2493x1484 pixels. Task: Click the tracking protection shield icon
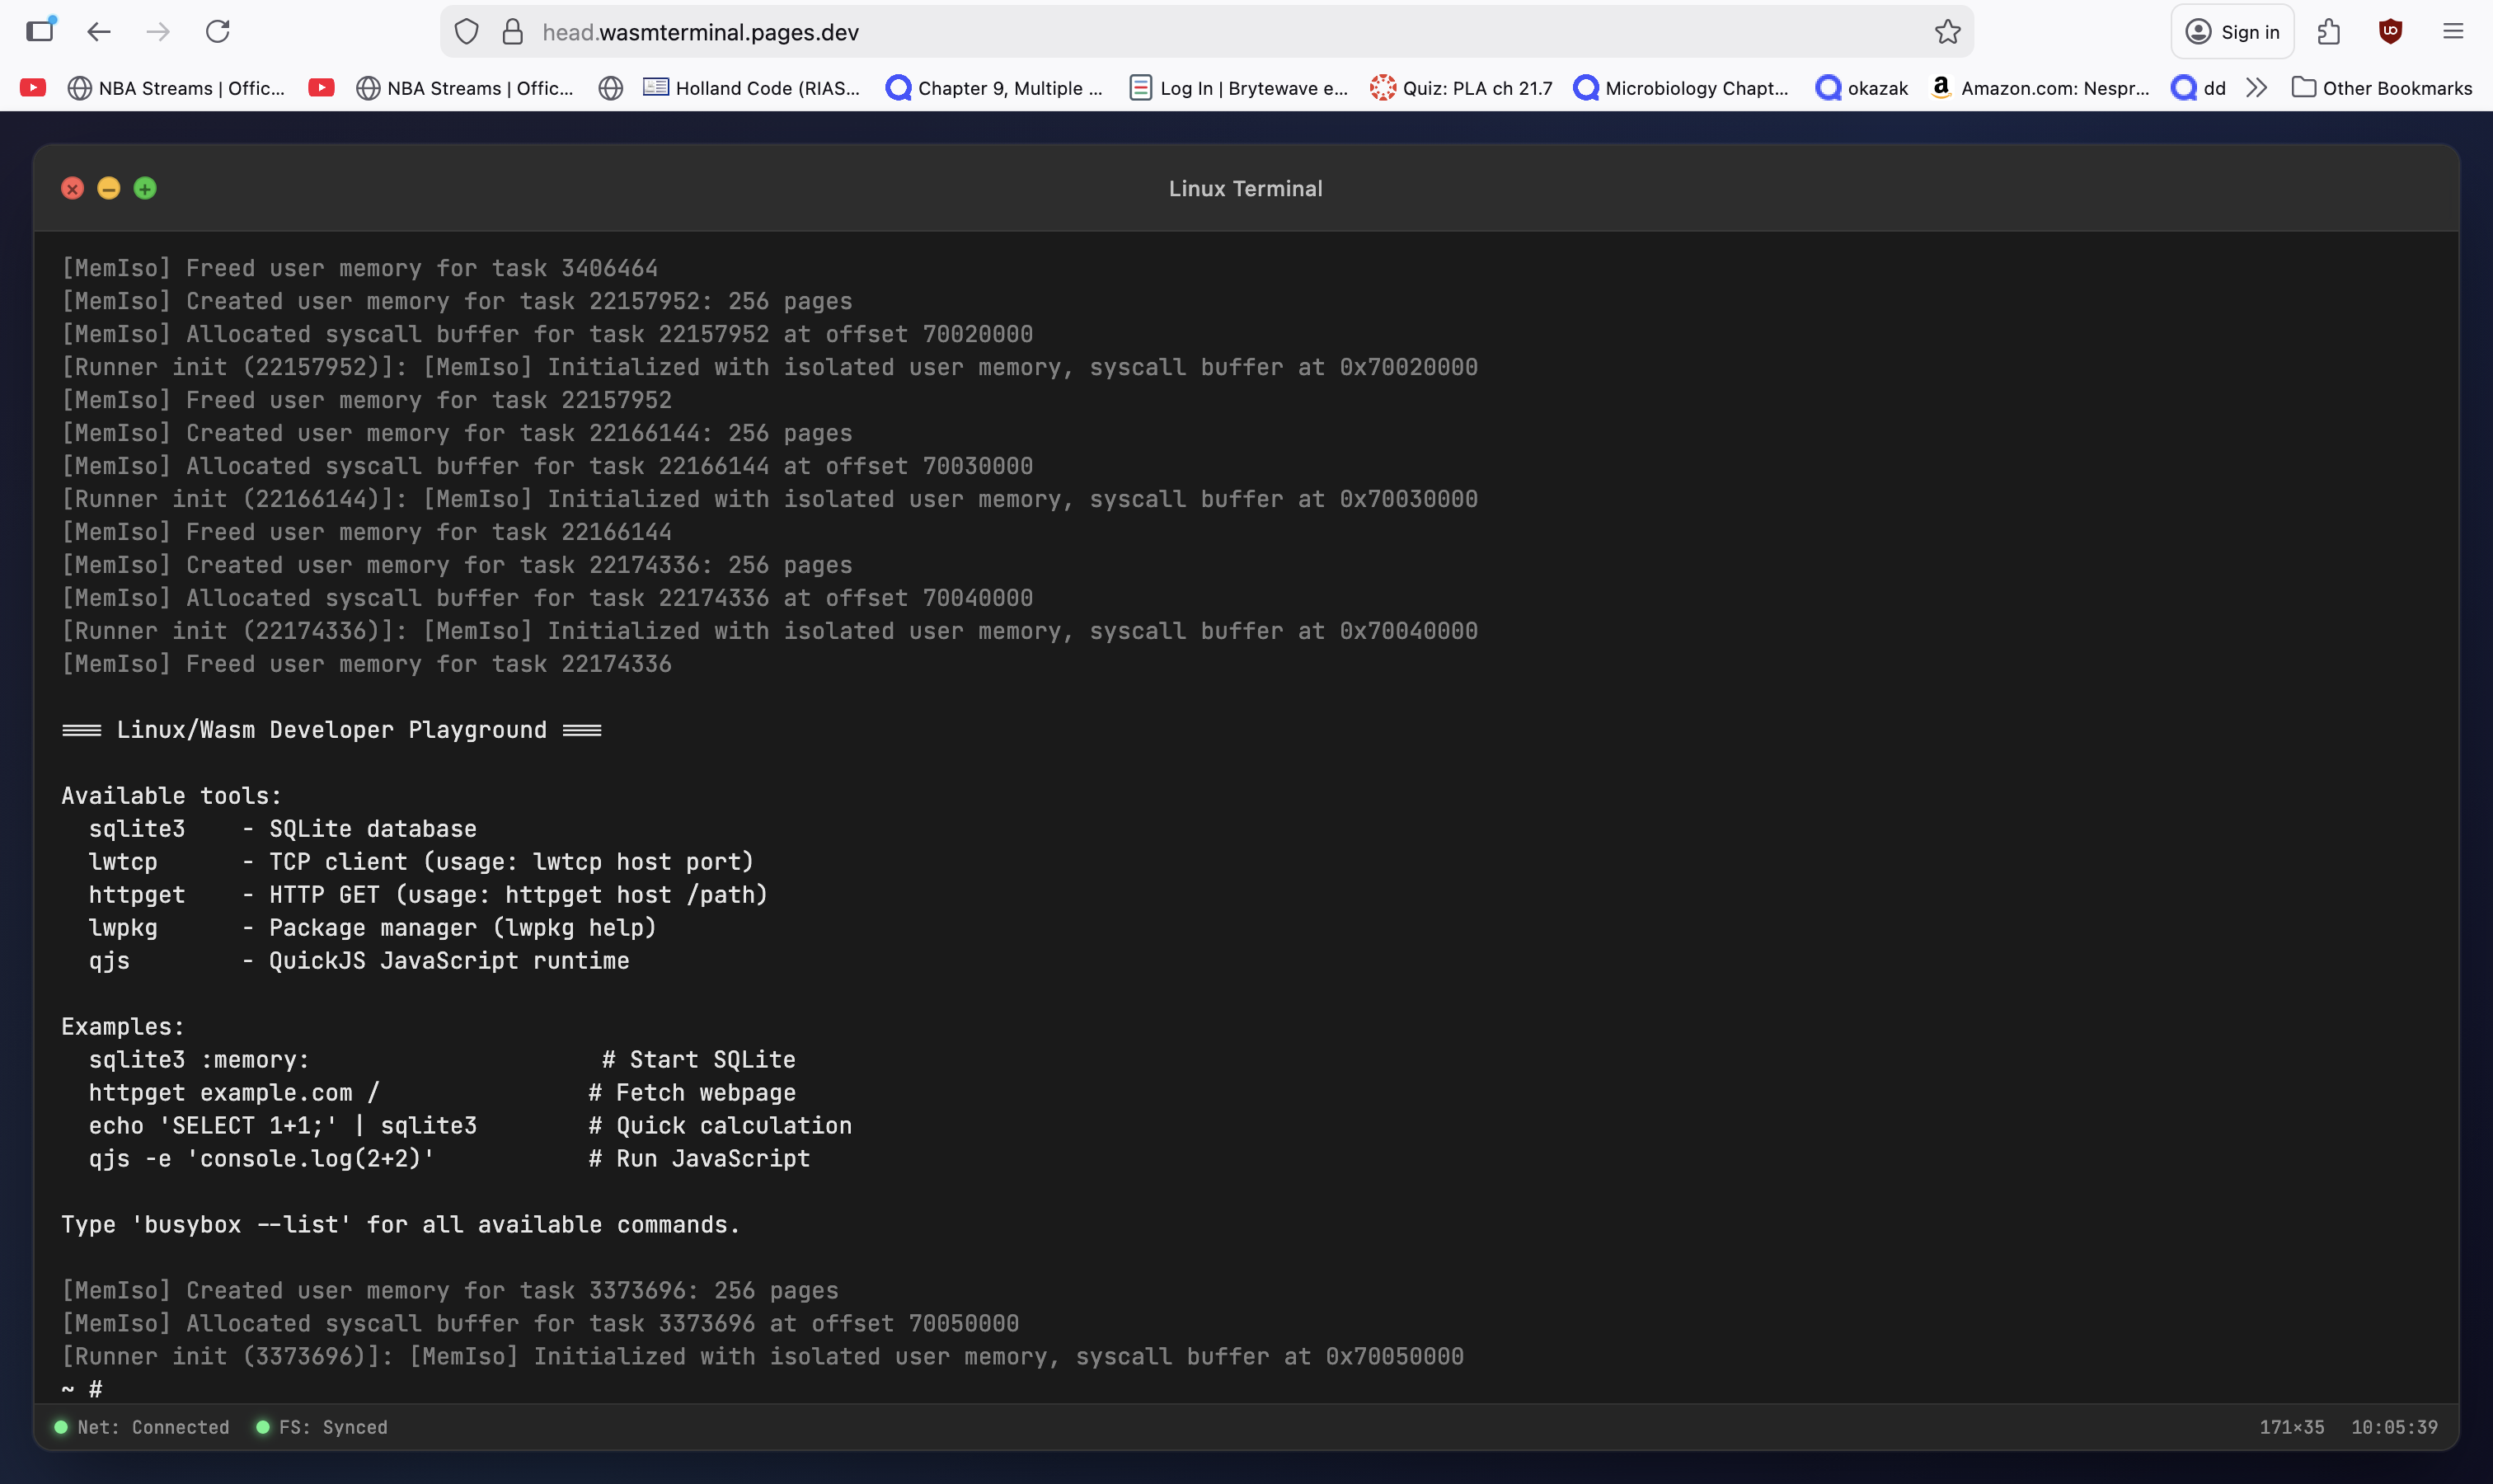point(466,32)
